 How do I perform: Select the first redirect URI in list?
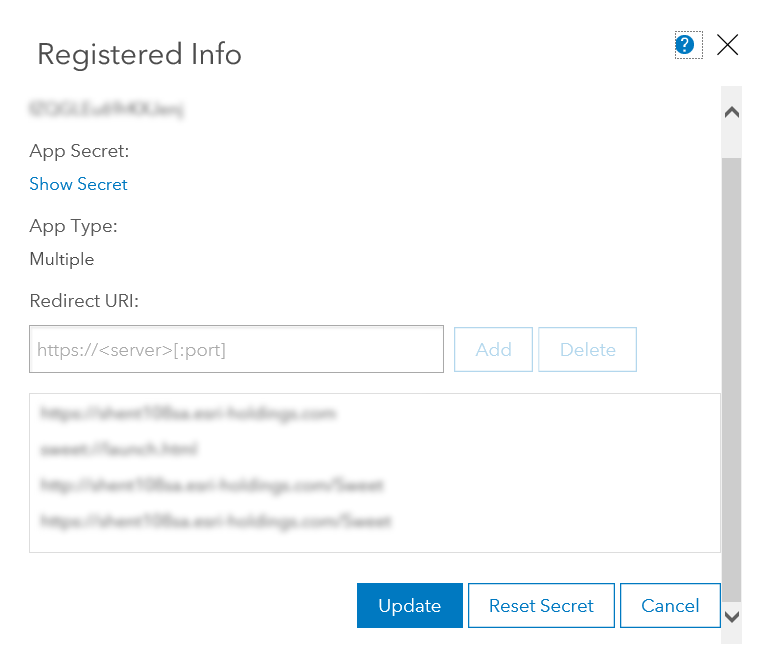click(188, 412)
